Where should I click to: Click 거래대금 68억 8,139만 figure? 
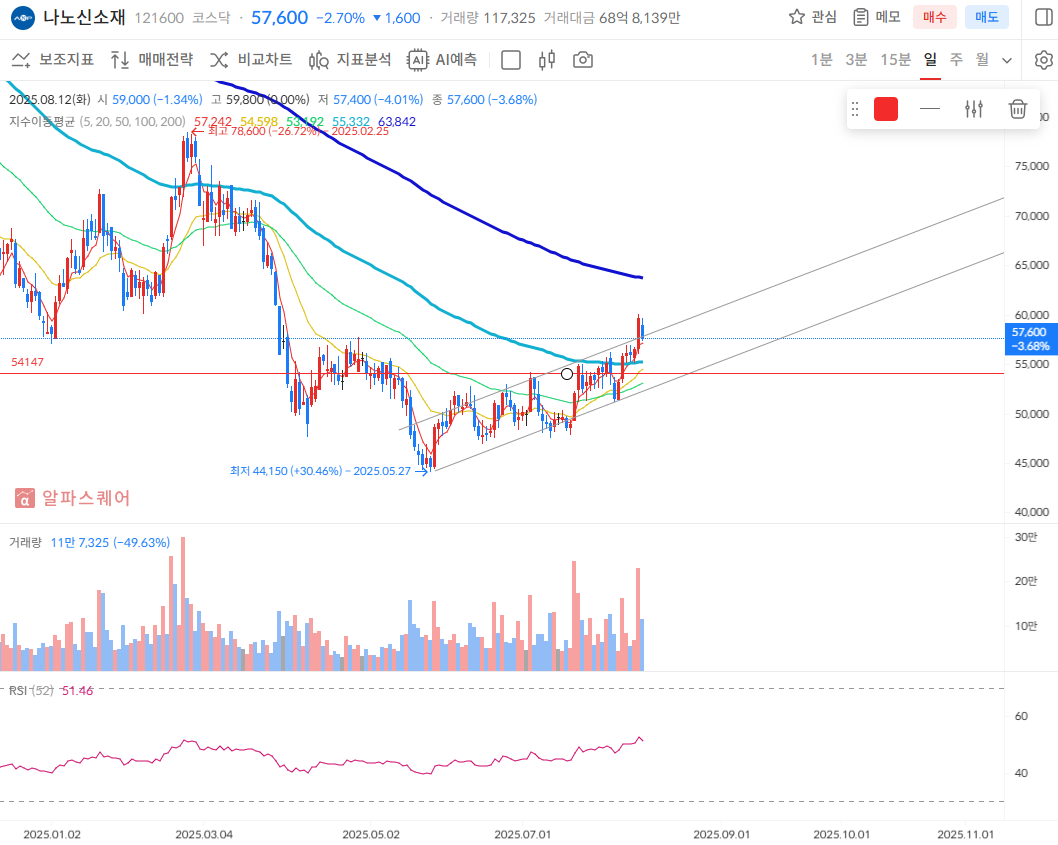[611, 18]
